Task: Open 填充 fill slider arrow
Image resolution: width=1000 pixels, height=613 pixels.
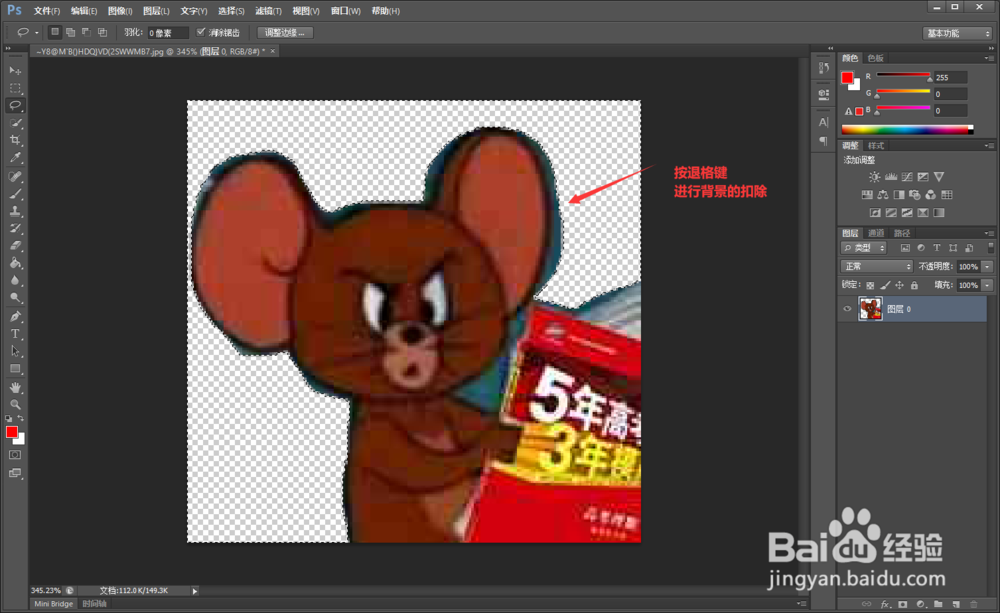Action: [x=987, y=285]
